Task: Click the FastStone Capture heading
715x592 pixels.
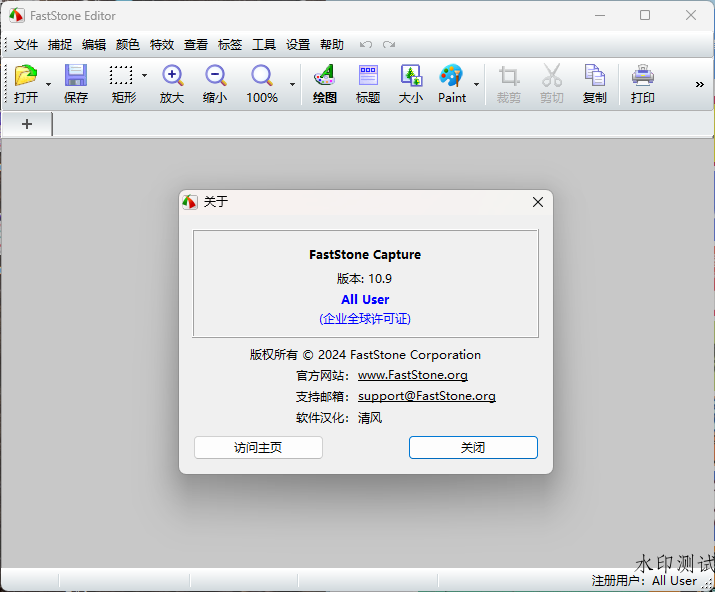Action: pos(365,254)
